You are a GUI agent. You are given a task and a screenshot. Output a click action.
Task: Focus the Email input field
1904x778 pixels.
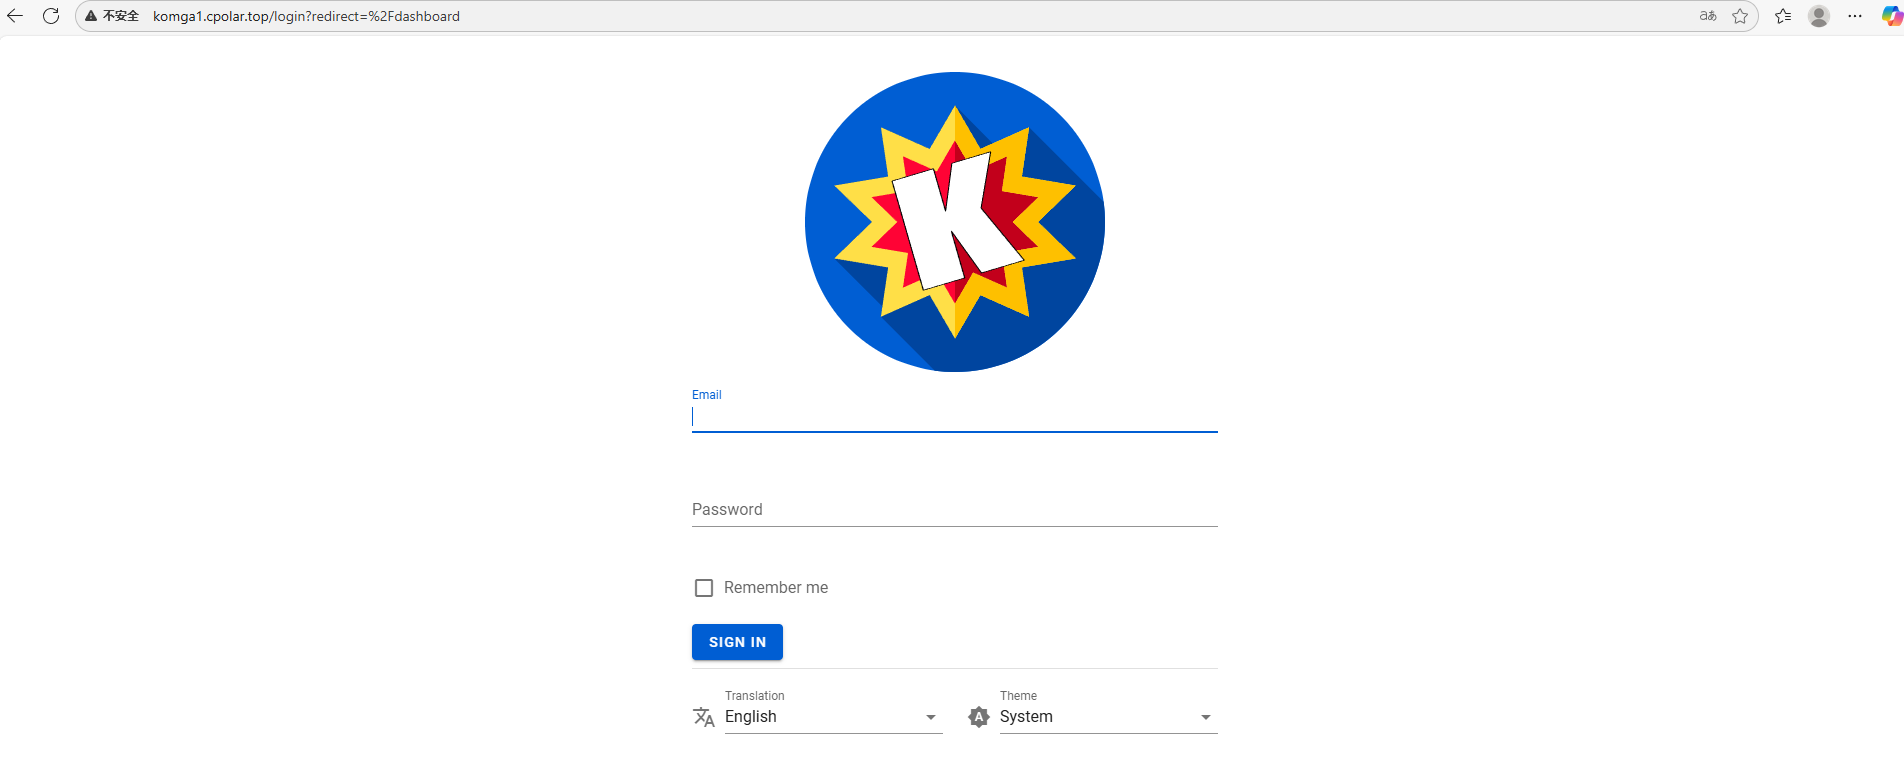pos(955,417)
